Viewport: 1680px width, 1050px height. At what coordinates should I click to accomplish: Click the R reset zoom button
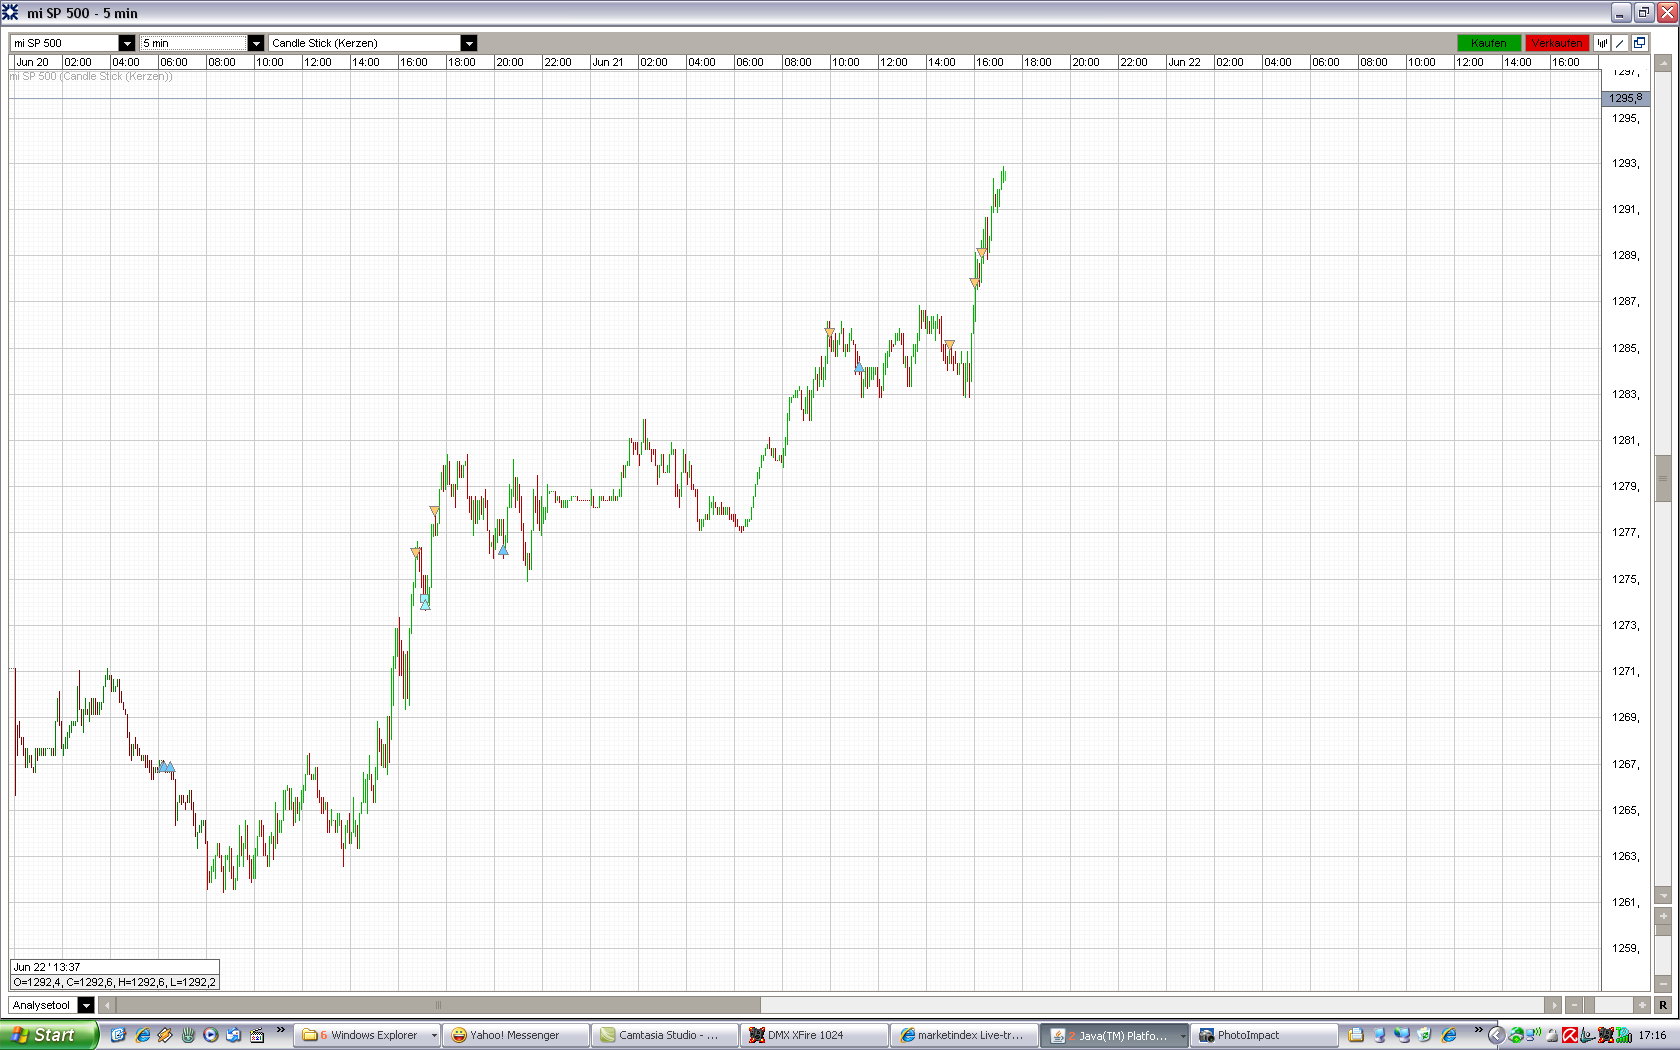click(1663, 1005)
